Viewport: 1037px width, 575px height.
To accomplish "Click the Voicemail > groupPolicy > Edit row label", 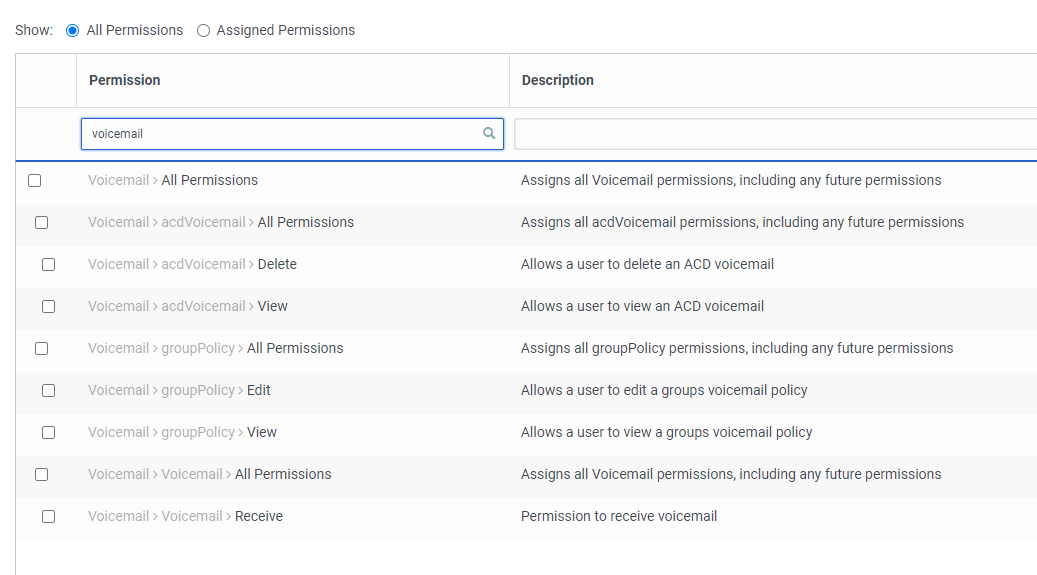I will coord(179,390).
